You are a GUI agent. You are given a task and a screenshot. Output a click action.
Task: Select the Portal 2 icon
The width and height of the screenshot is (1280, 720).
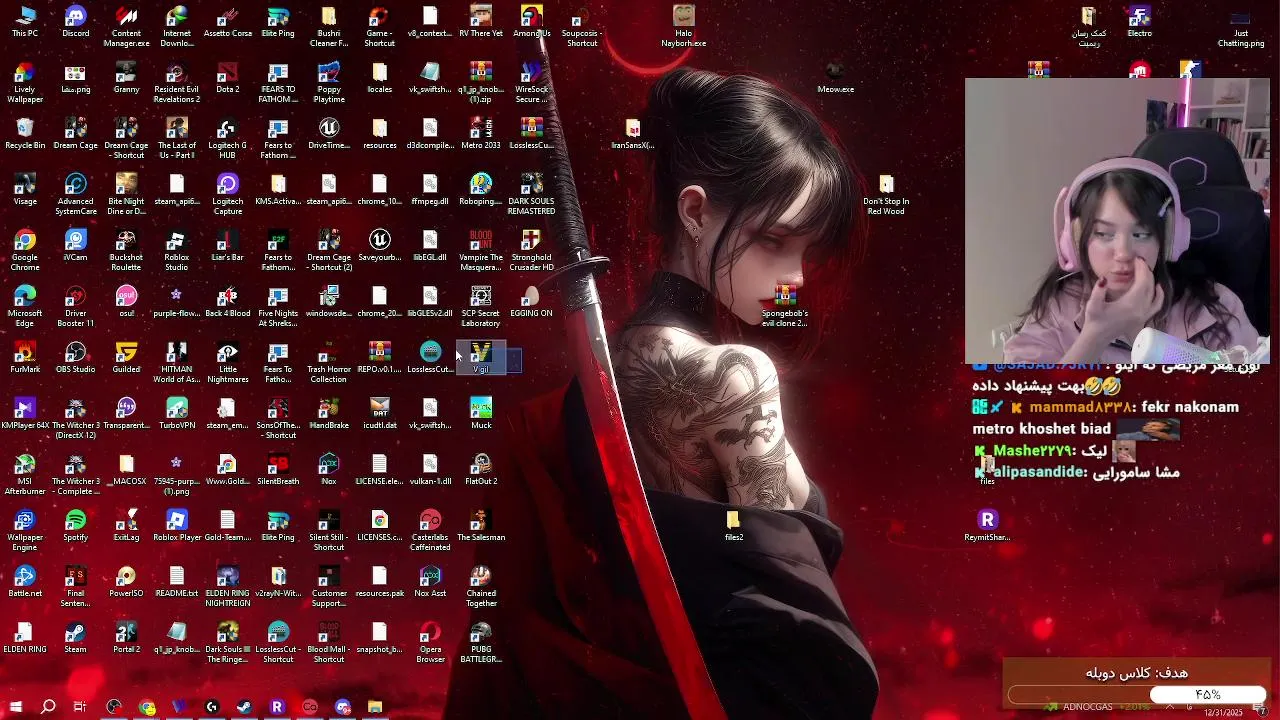tap(126, 638)
